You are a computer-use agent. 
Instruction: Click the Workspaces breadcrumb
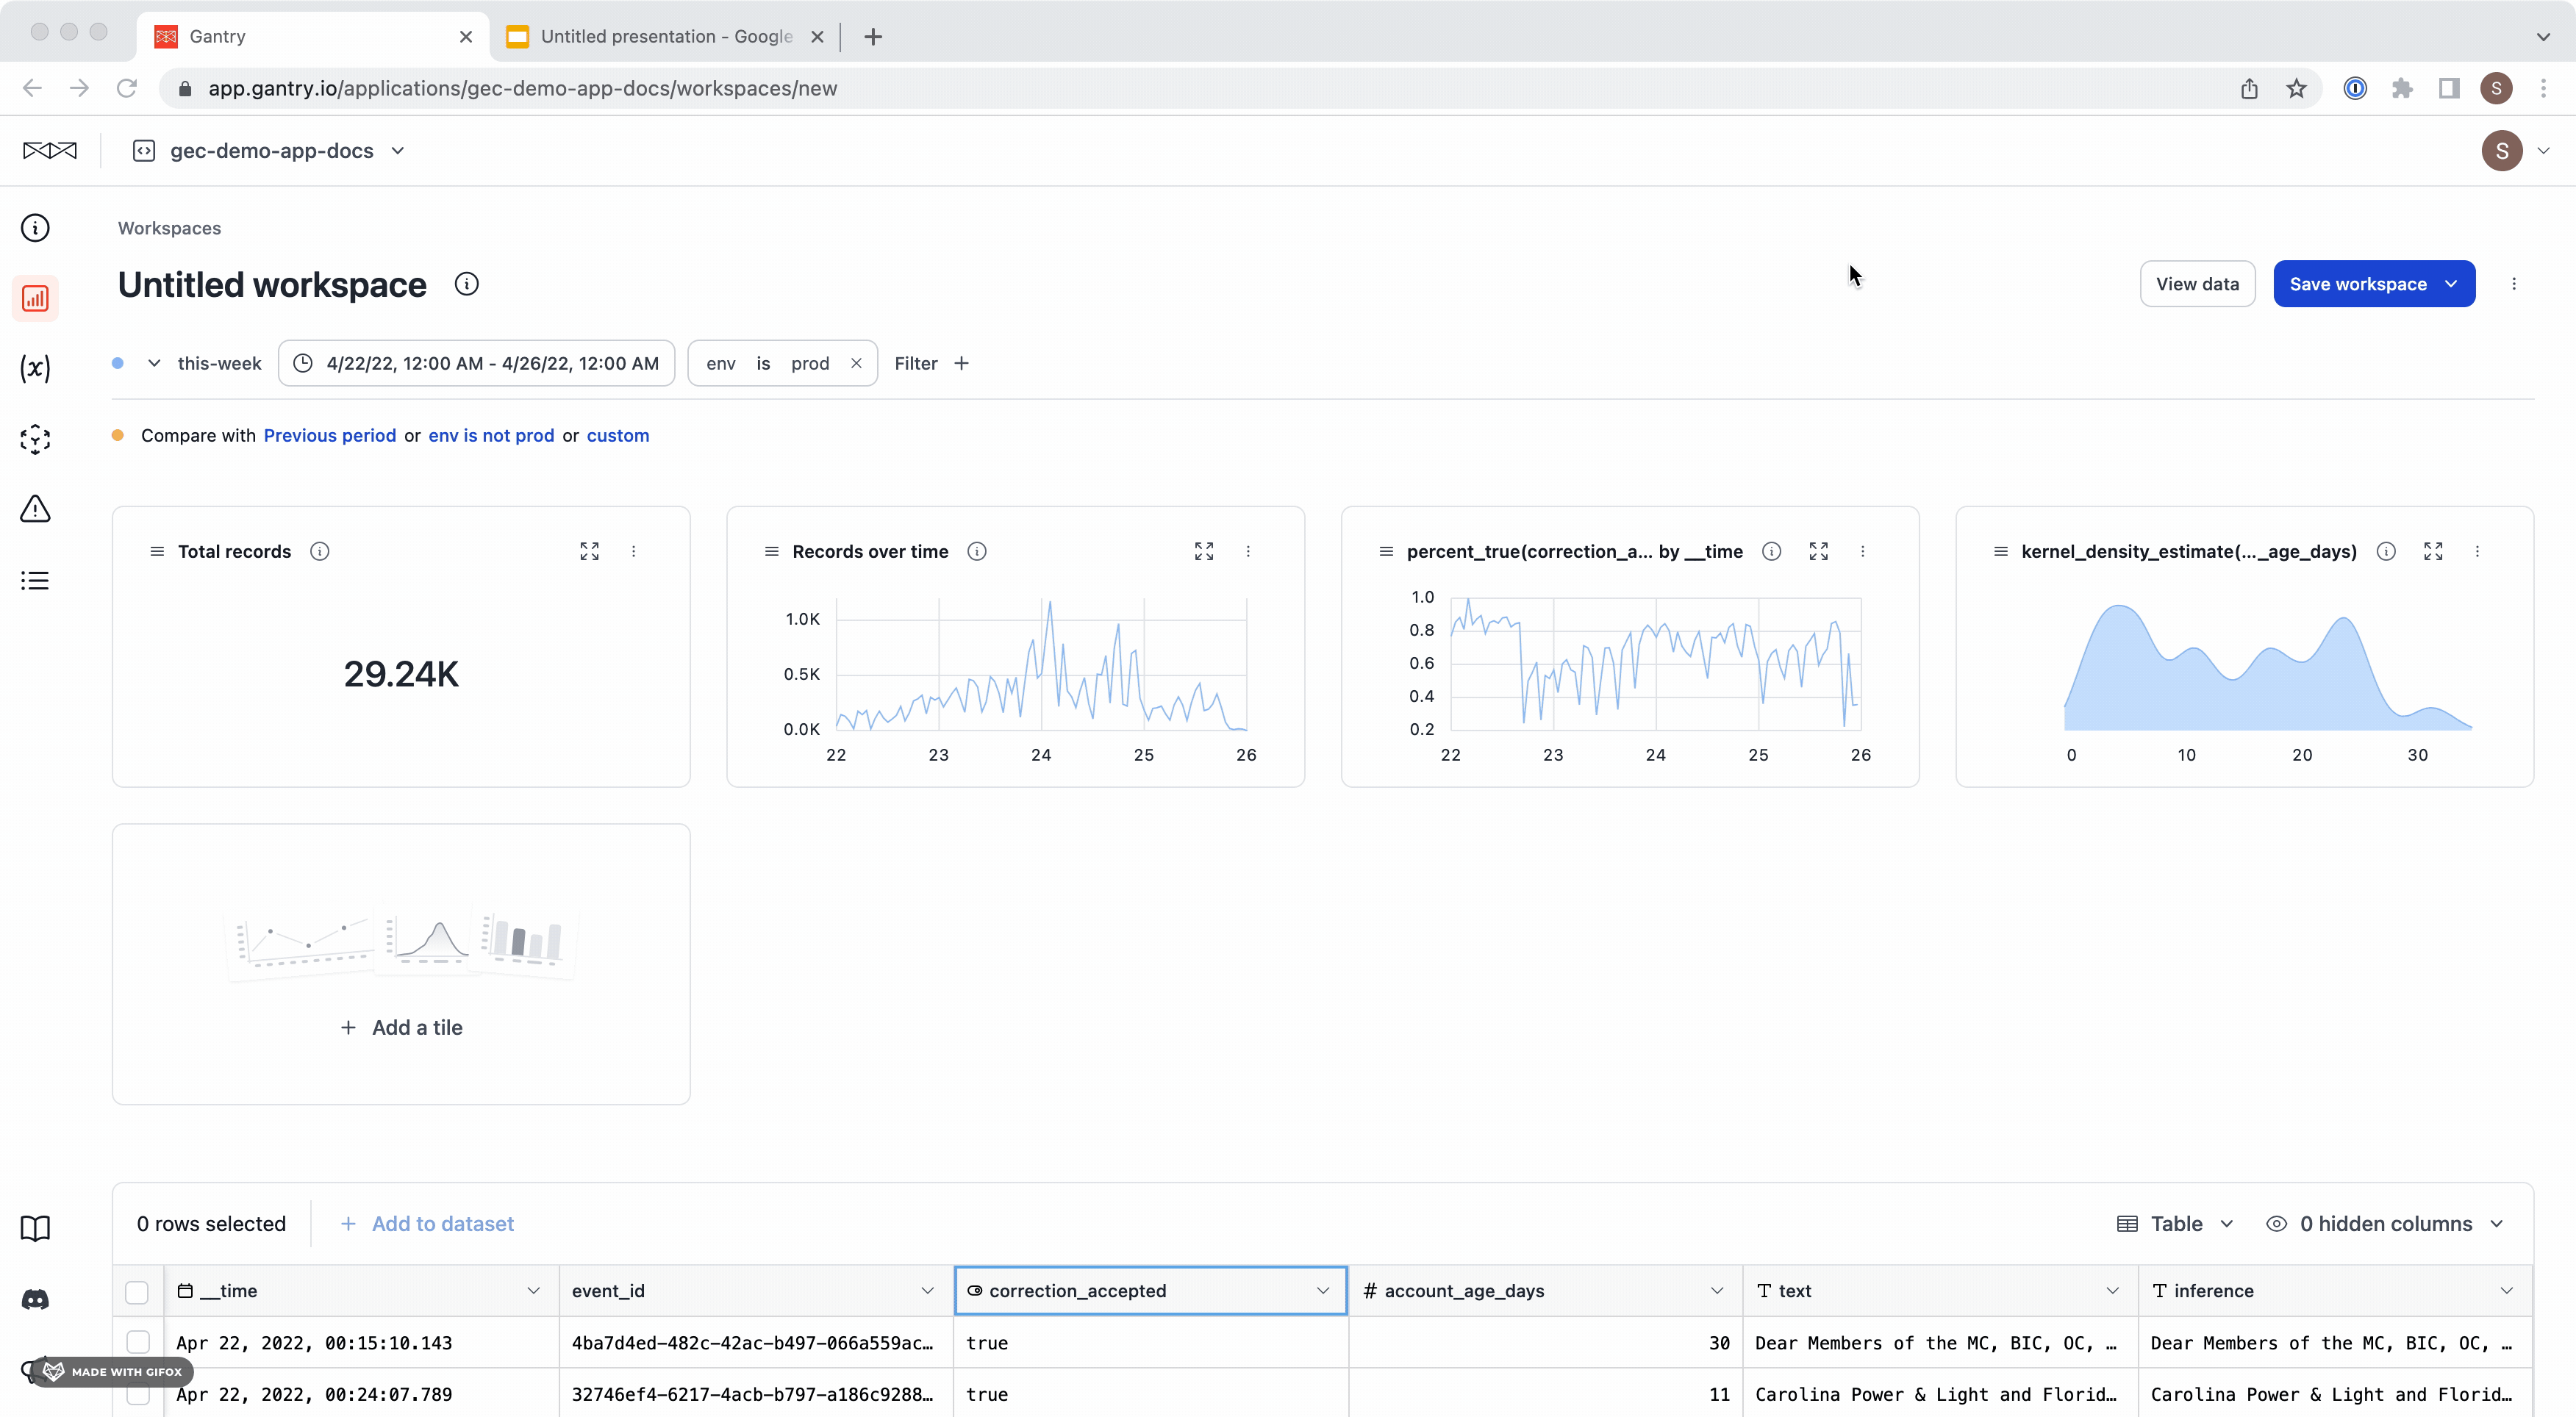point(169,228)
